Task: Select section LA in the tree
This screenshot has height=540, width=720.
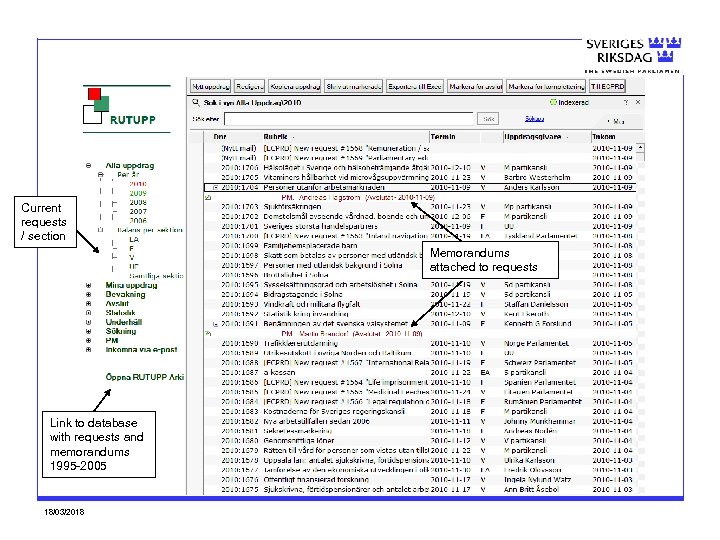Action: pos(134,239)
